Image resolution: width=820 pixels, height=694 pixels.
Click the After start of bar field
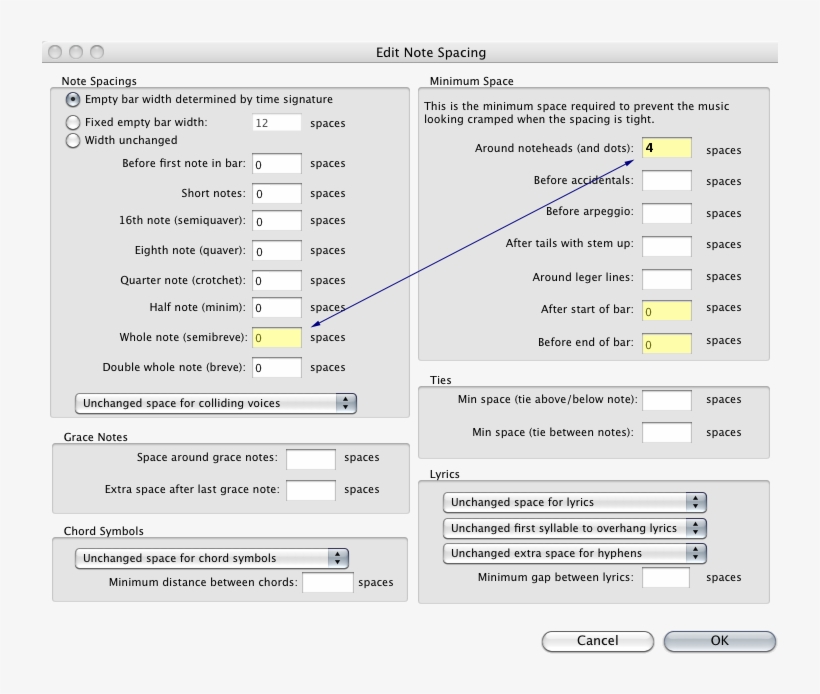[666, 310]
